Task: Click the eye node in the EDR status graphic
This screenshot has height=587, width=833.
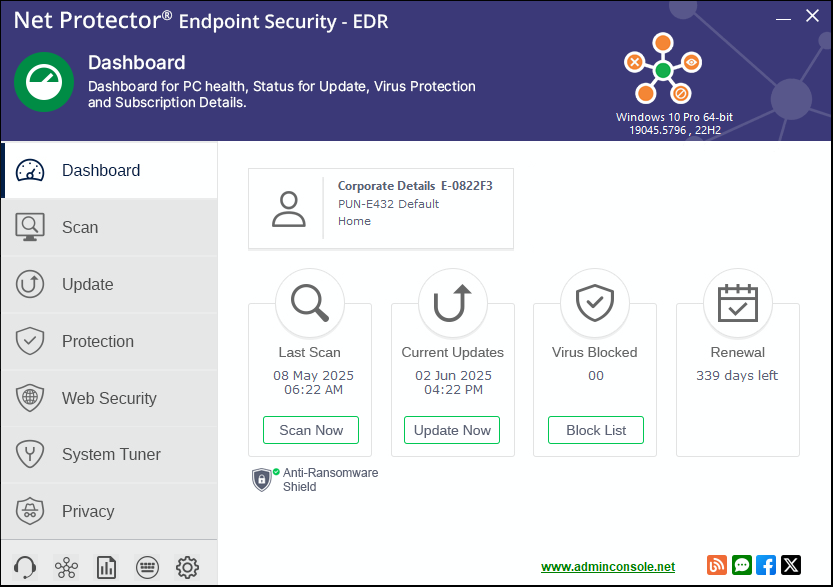Action: pyautogui.click(x=692, y=62)
